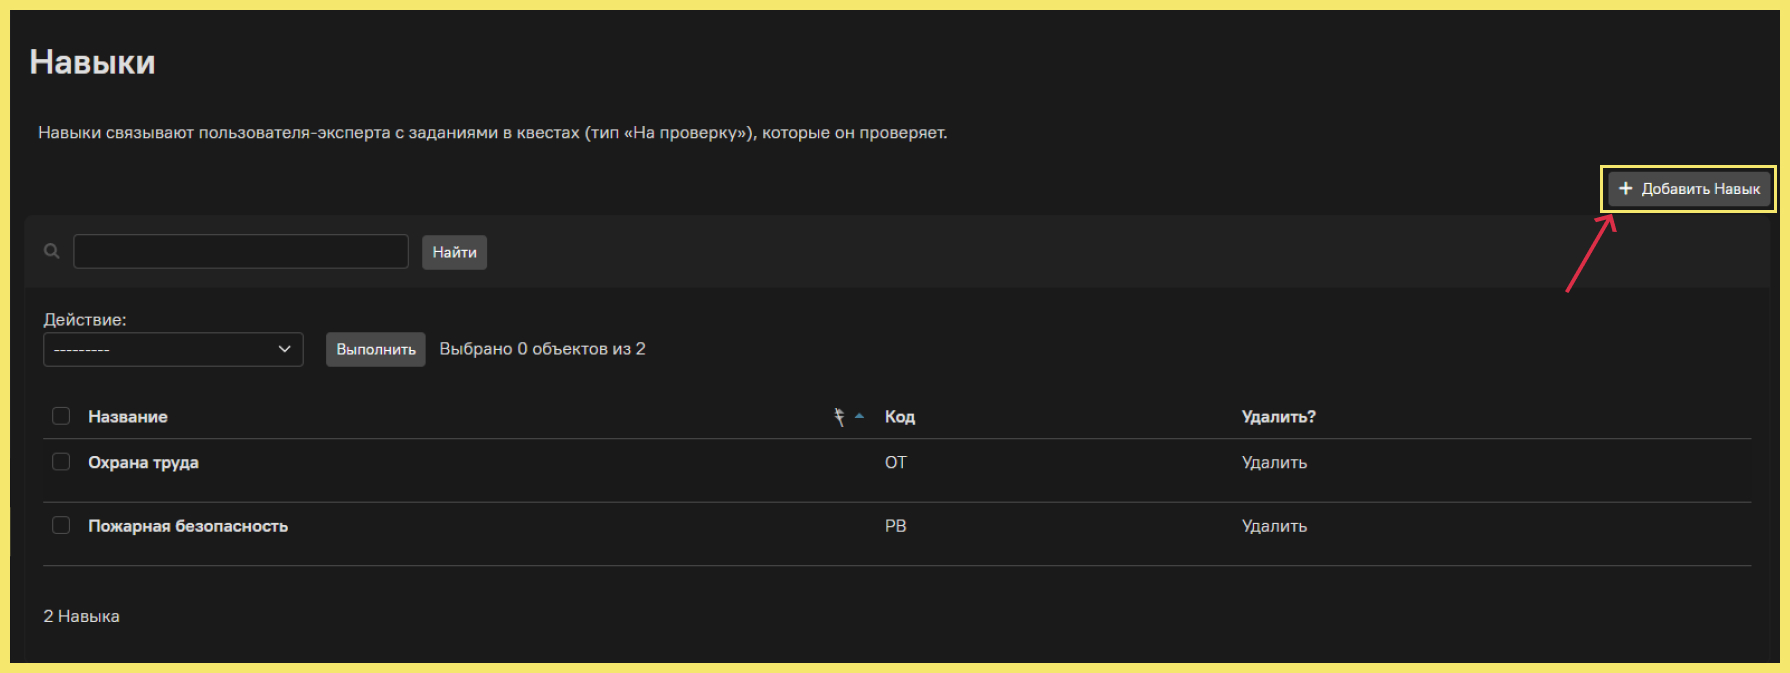Image resolution: width=1790 pixels, height=673 pixels.
Task: Open the Пожарная безопасность skill link
Action: (x=188, y=526)
